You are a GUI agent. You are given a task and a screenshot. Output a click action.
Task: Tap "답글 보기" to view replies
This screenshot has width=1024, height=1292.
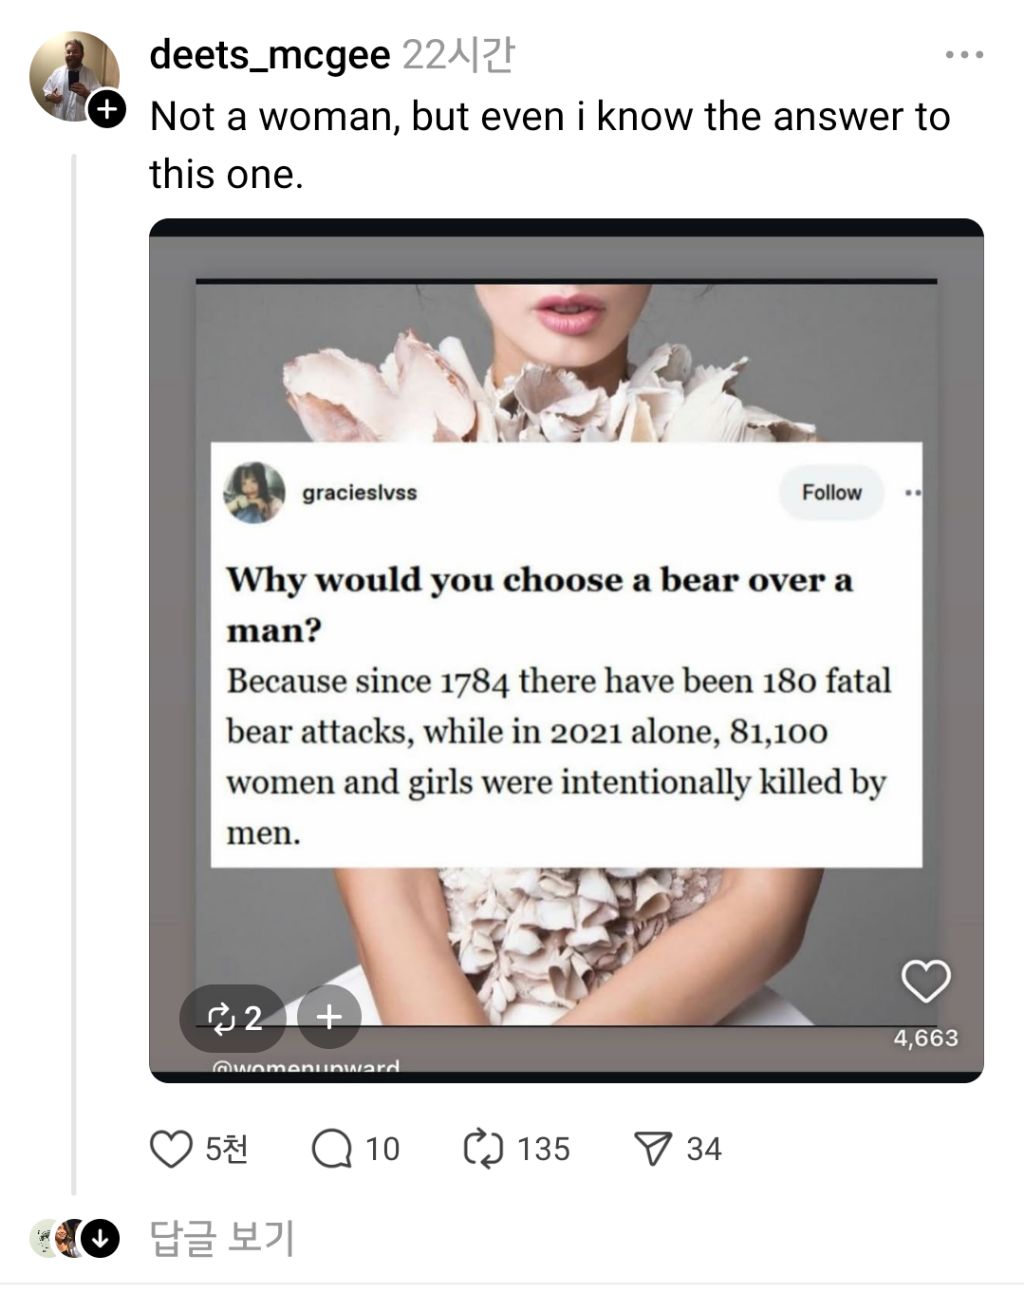coord(222,1239)
